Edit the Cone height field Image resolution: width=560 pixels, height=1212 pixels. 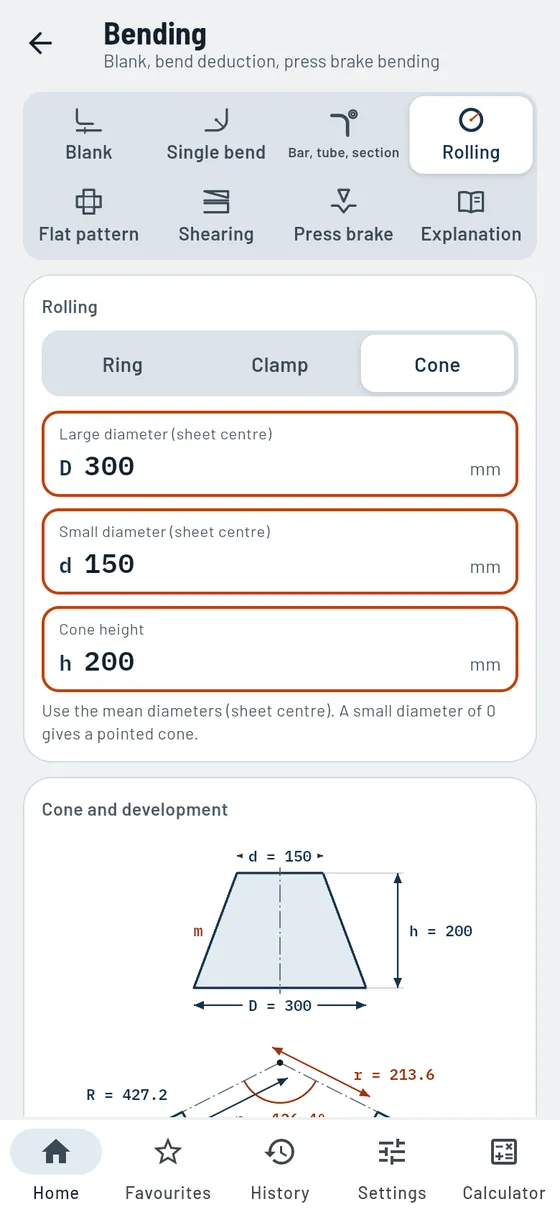(280, 649)
